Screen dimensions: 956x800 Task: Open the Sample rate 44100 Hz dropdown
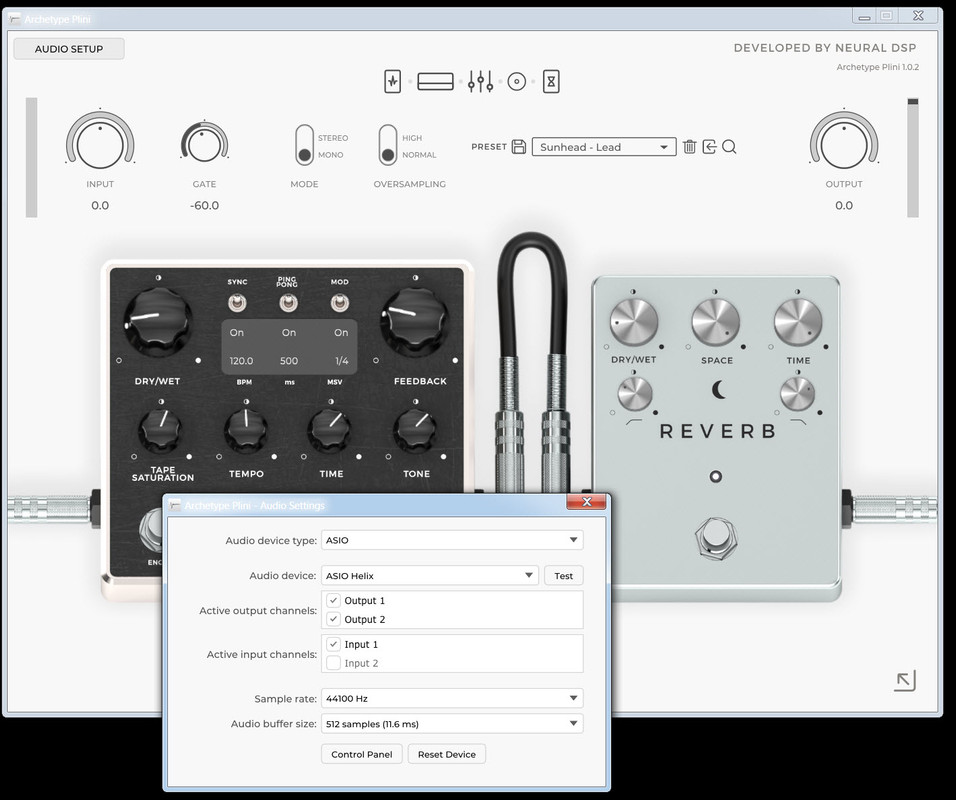(452, 698)
